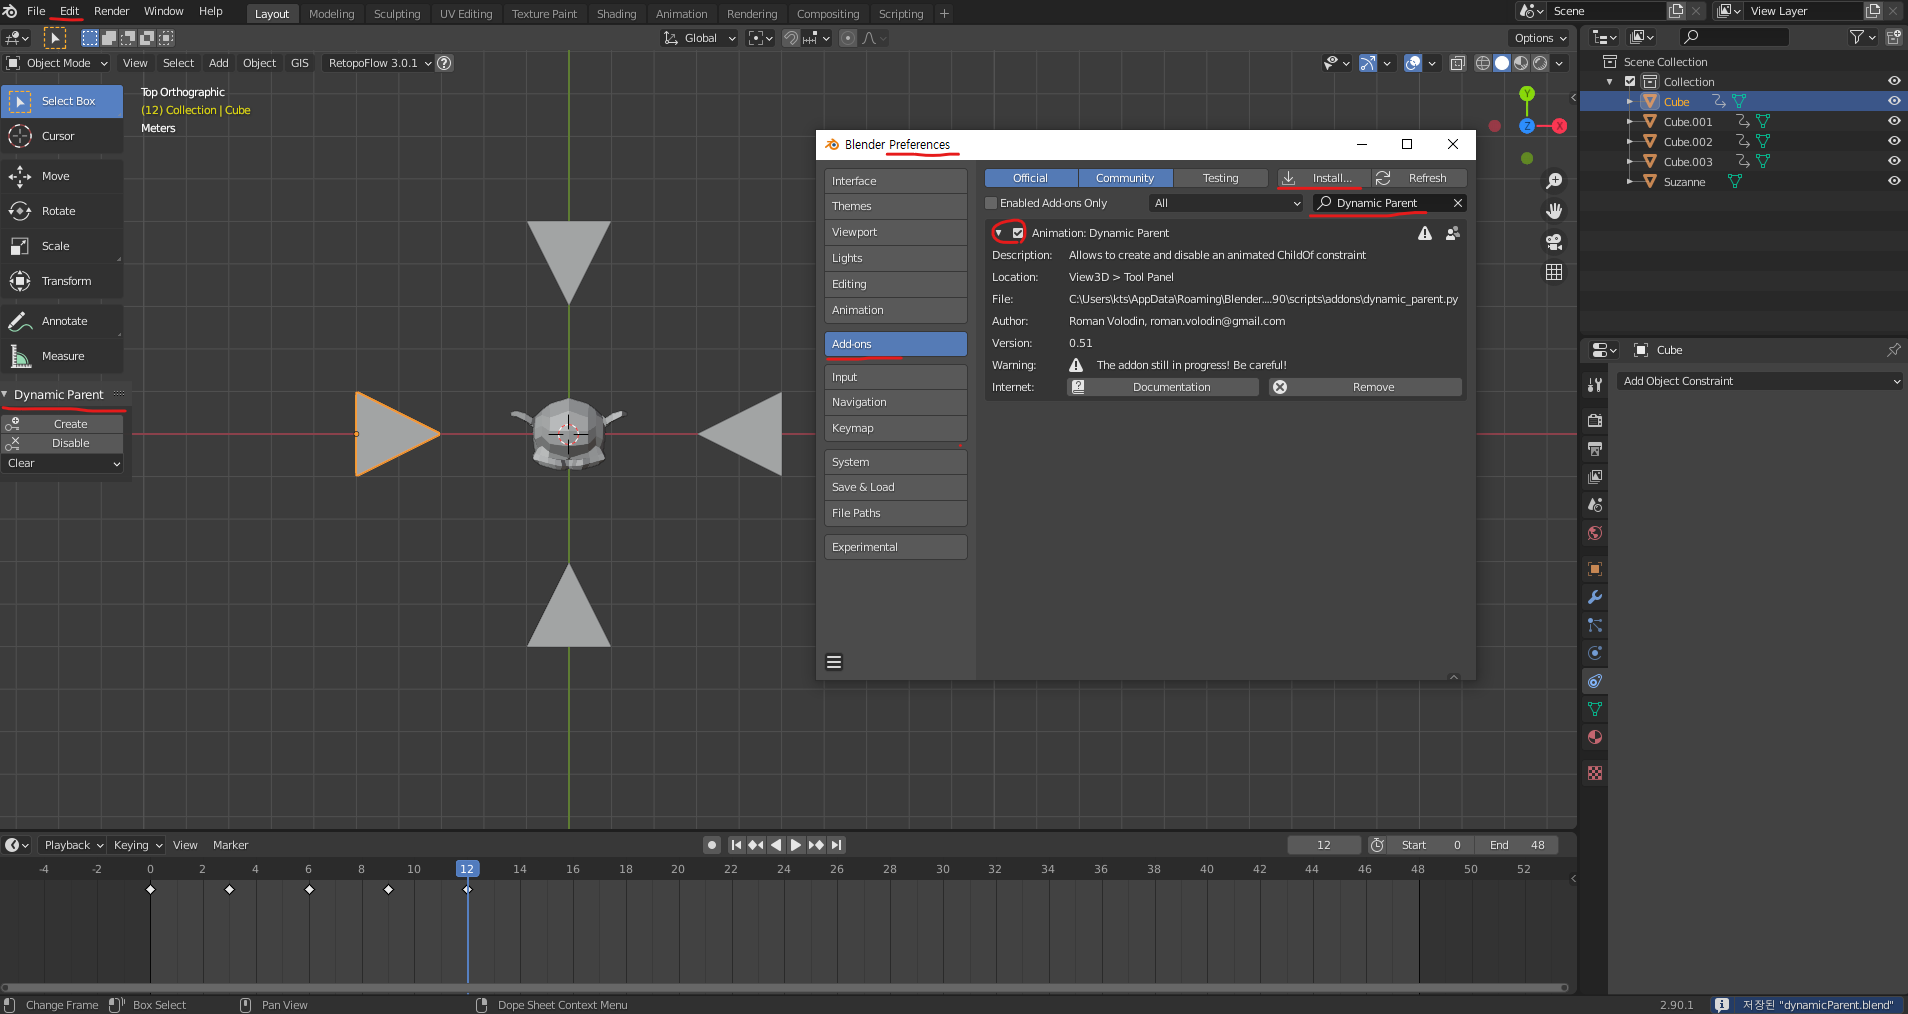1908x1014 pixels.
Task: Open the Object Constraint properties tab
Action: [1595, 681]
